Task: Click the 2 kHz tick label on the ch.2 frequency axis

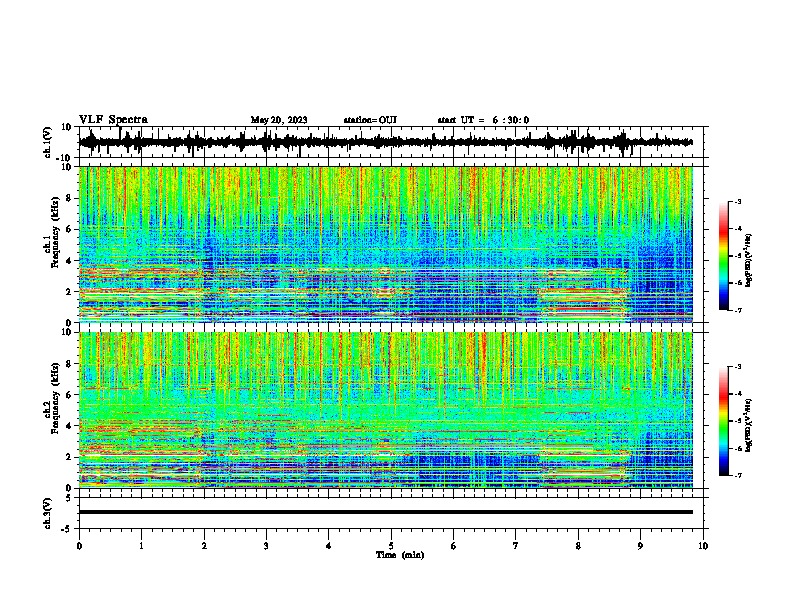Action: [70, 457]
